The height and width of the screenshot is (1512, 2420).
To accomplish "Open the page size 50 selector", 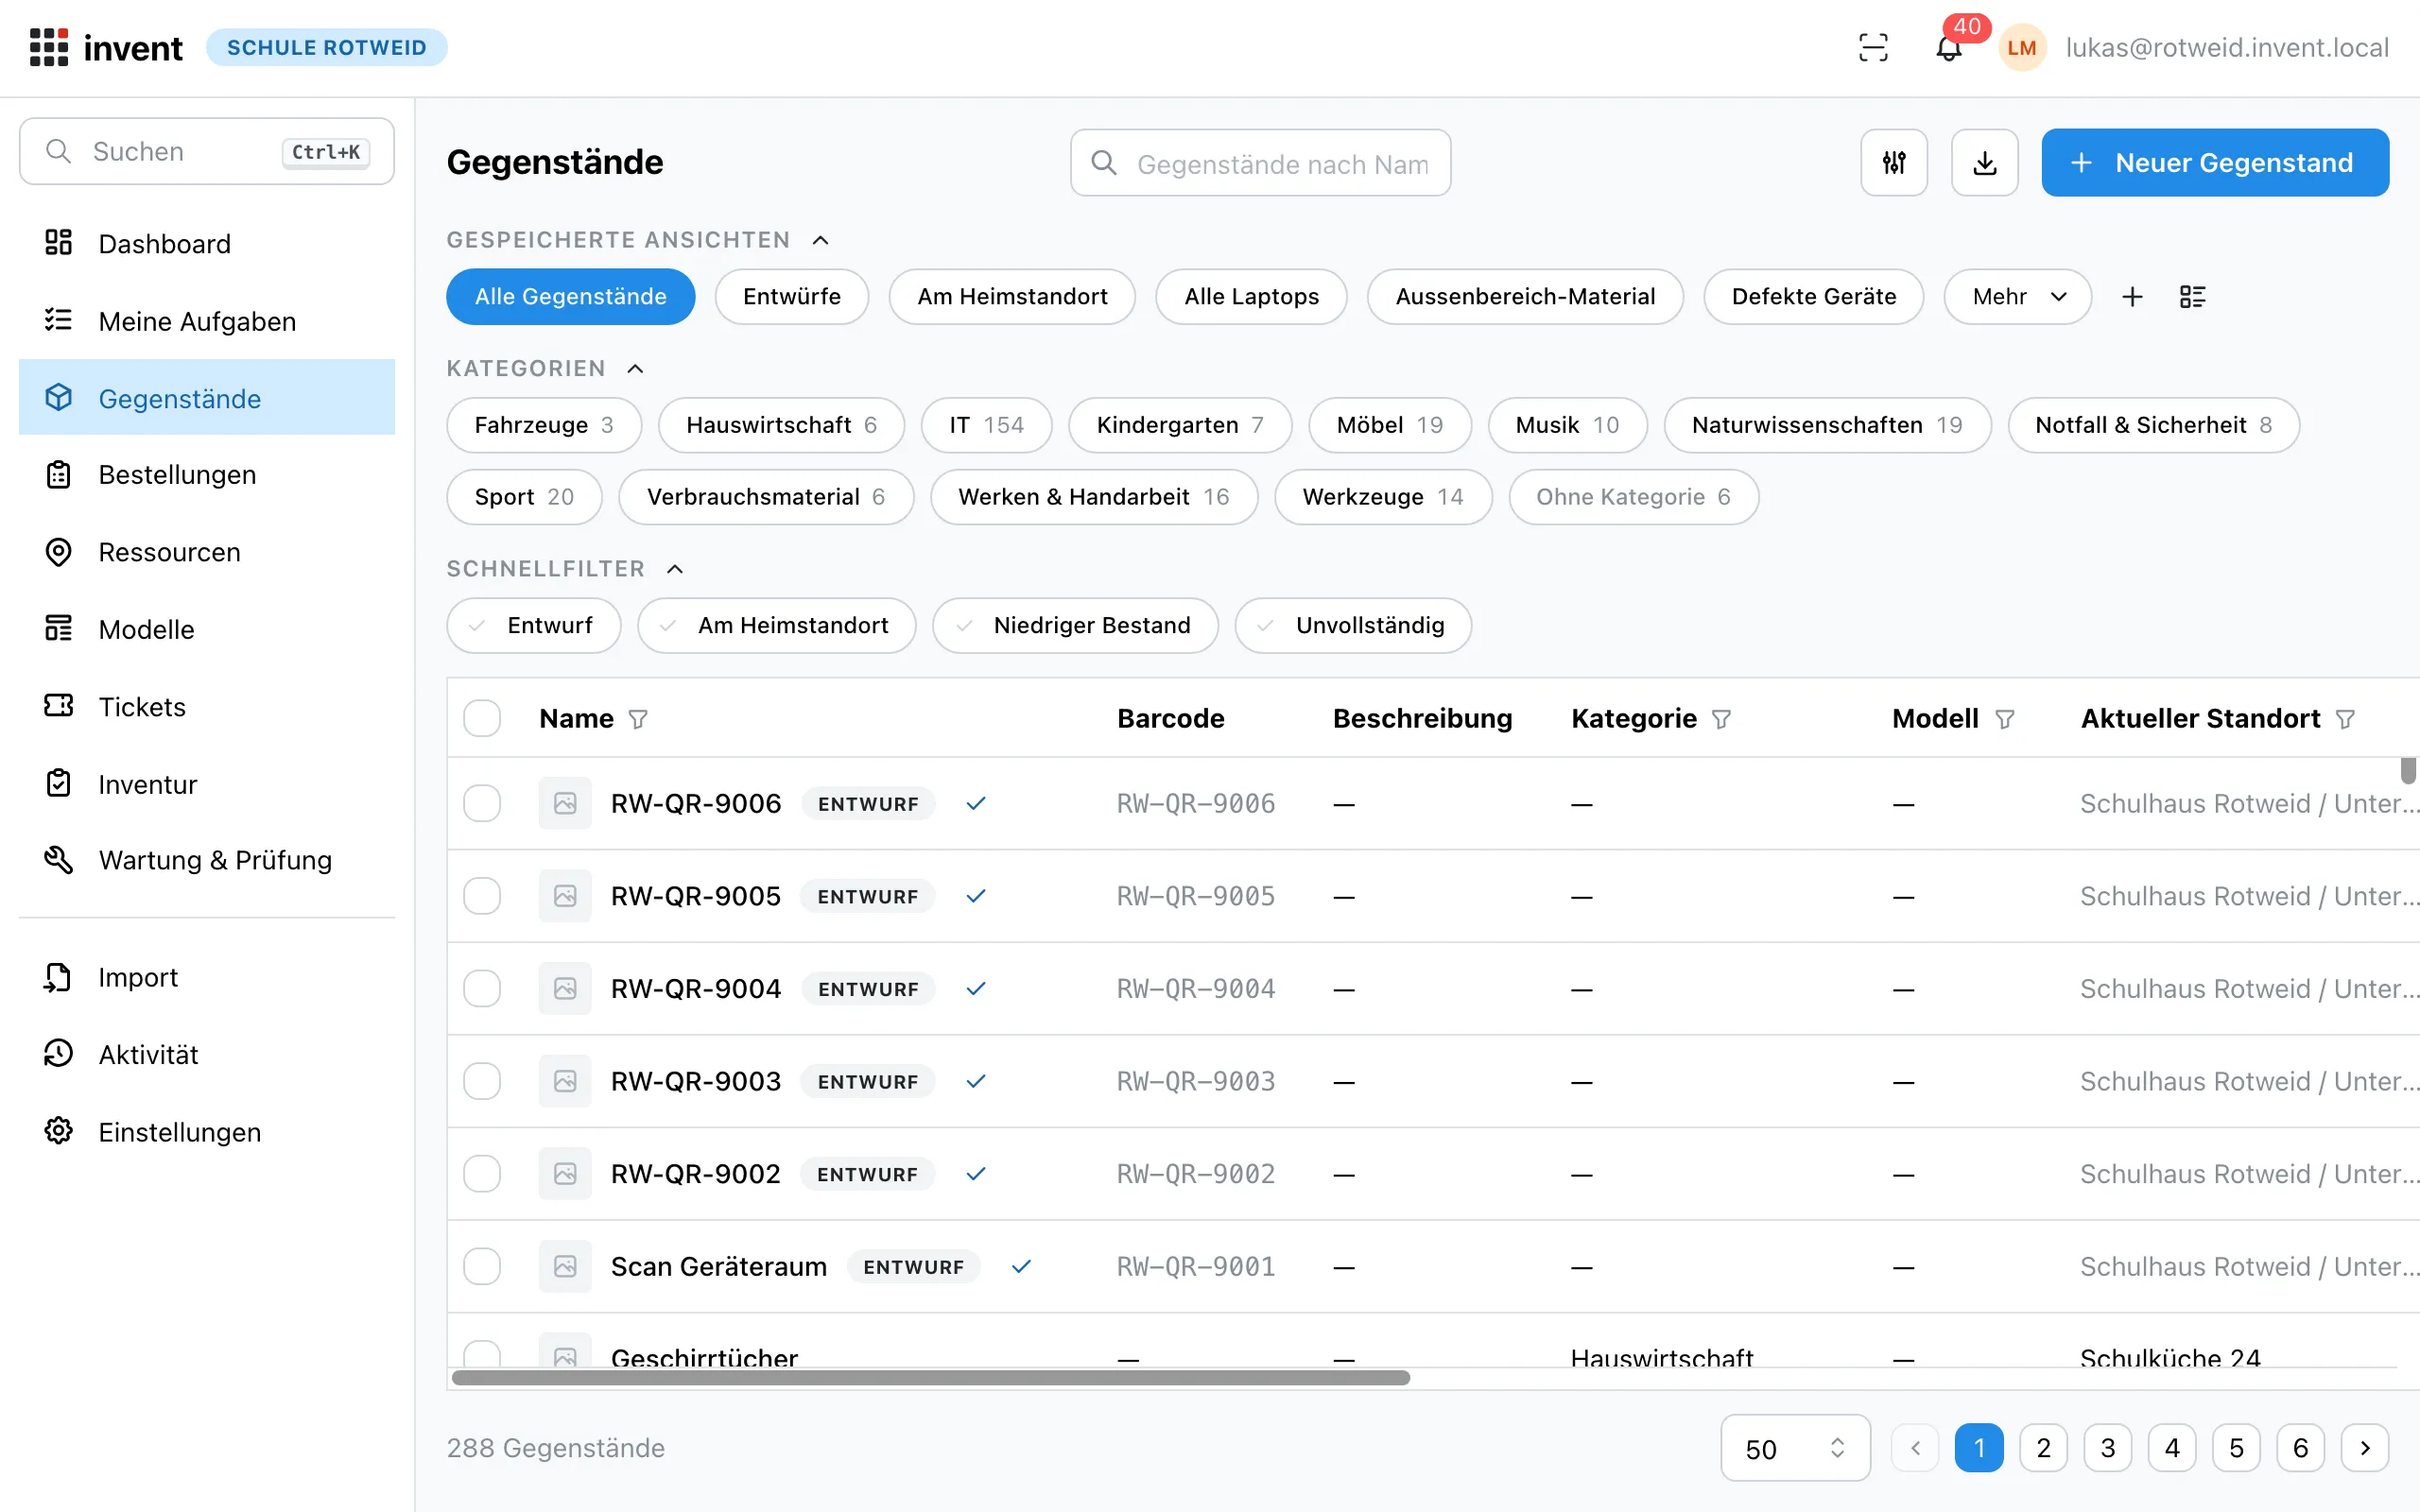I will click(x=1795, y=1448).
